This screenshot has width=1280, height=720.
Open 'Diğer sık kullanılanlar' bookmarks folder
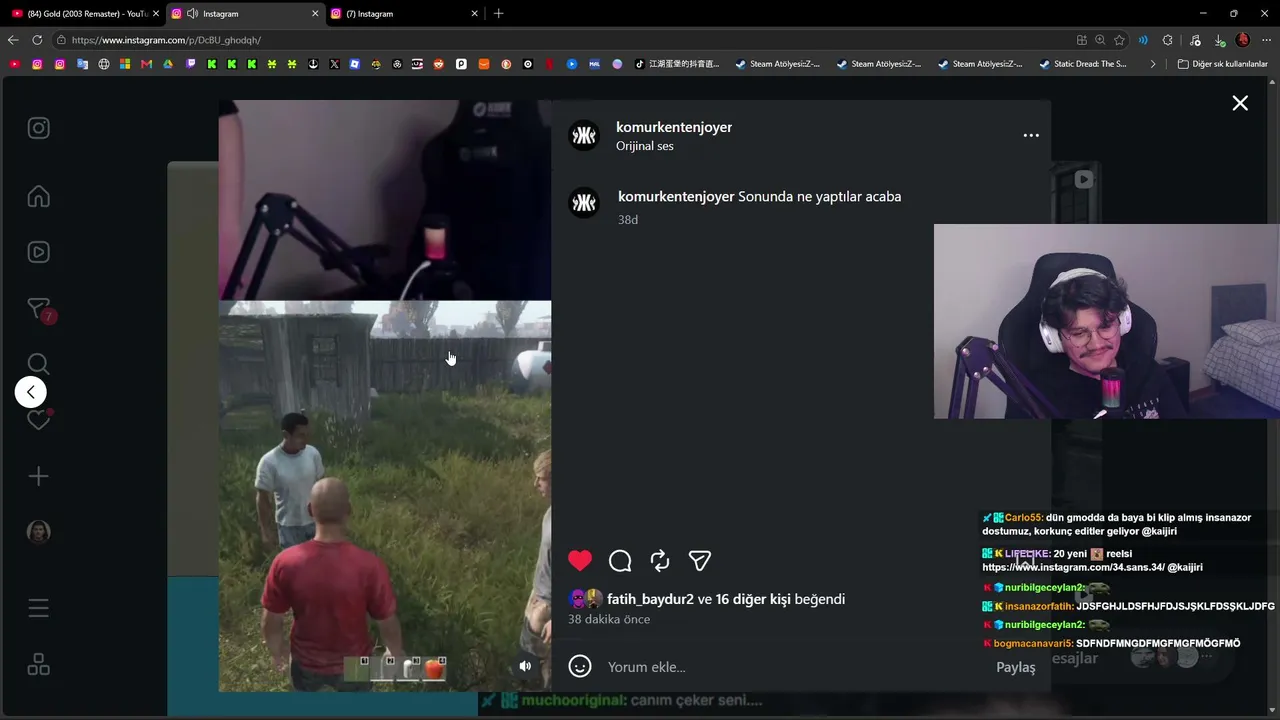(x=1222, y=64)
